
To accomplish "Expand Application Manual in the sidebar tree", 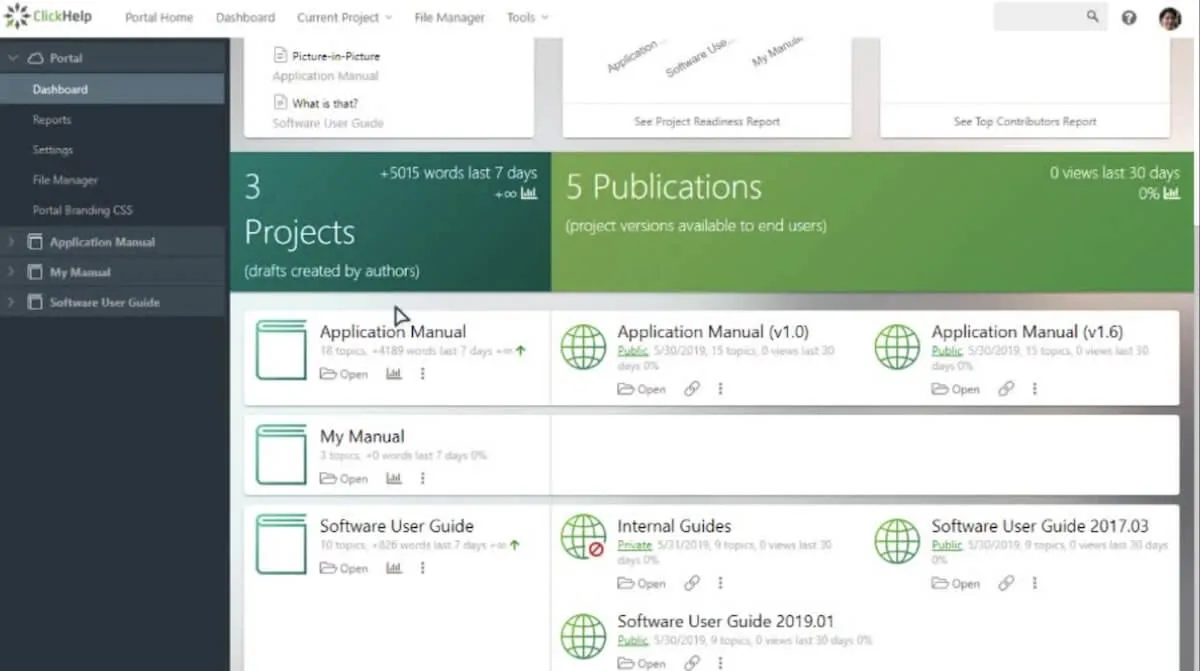I will pos(11,242).
